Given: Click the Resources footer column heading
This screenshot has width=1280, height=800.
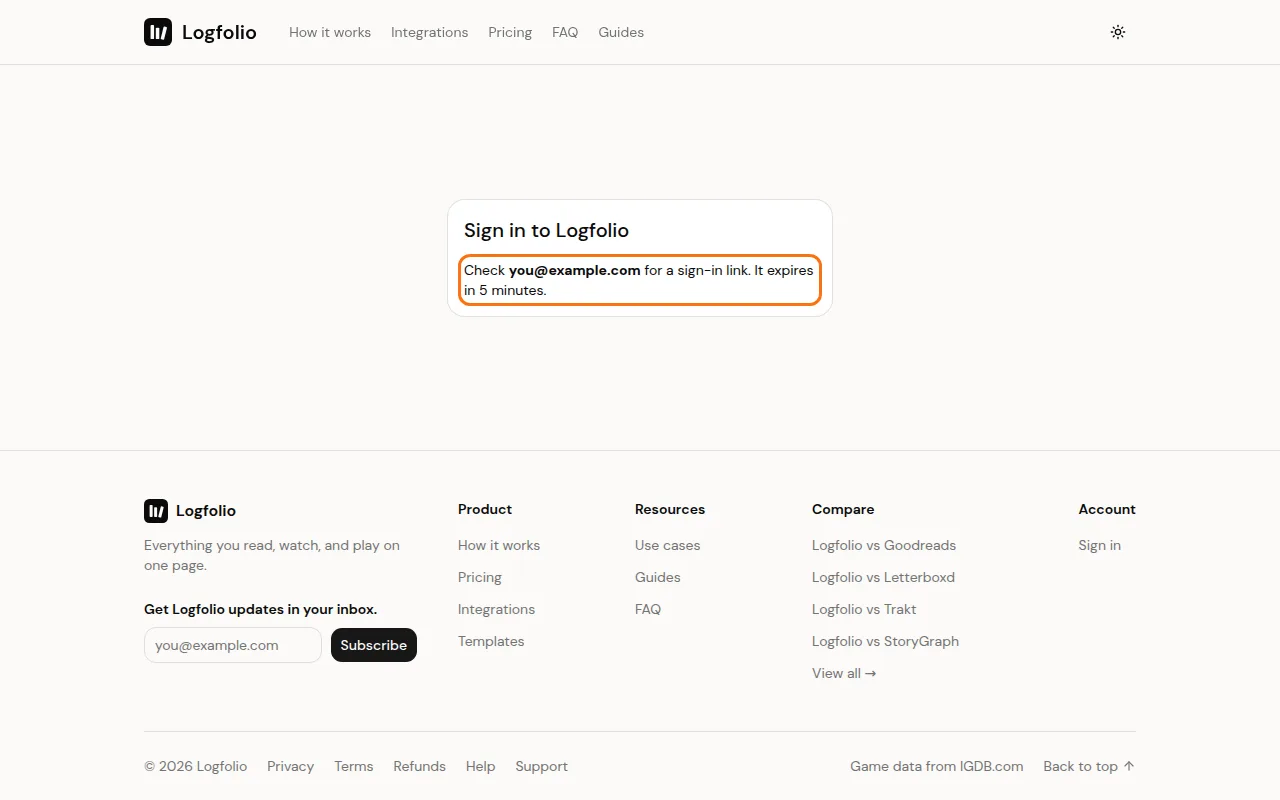Looking at the screenshot, I should [670, 509].
